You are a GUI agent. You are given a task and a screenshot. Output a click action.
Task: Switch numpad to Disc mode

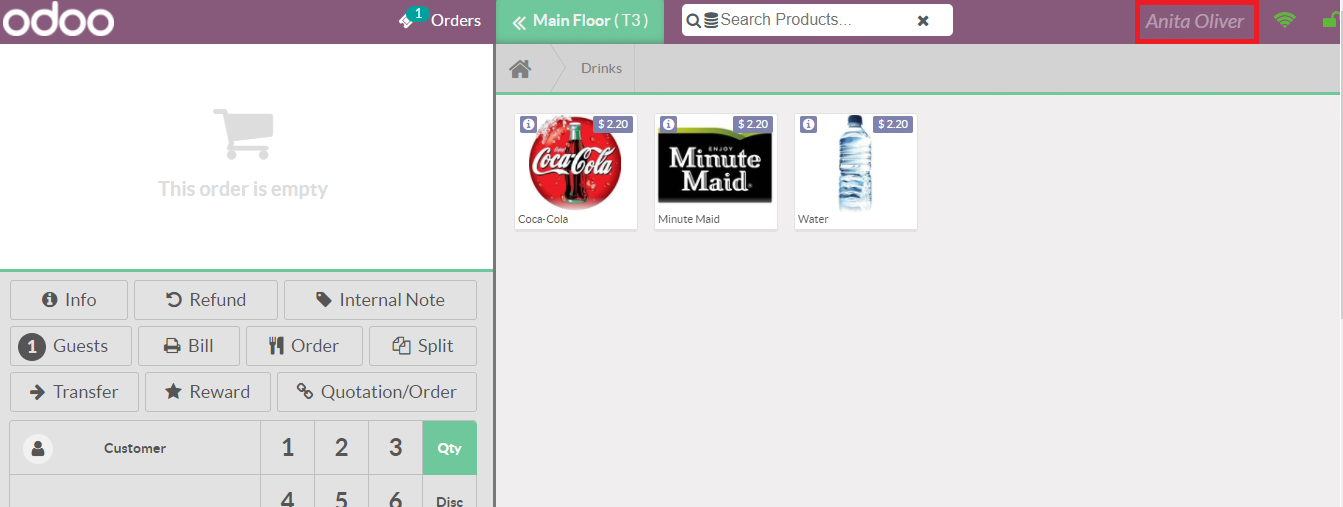[x=450, y=492]
